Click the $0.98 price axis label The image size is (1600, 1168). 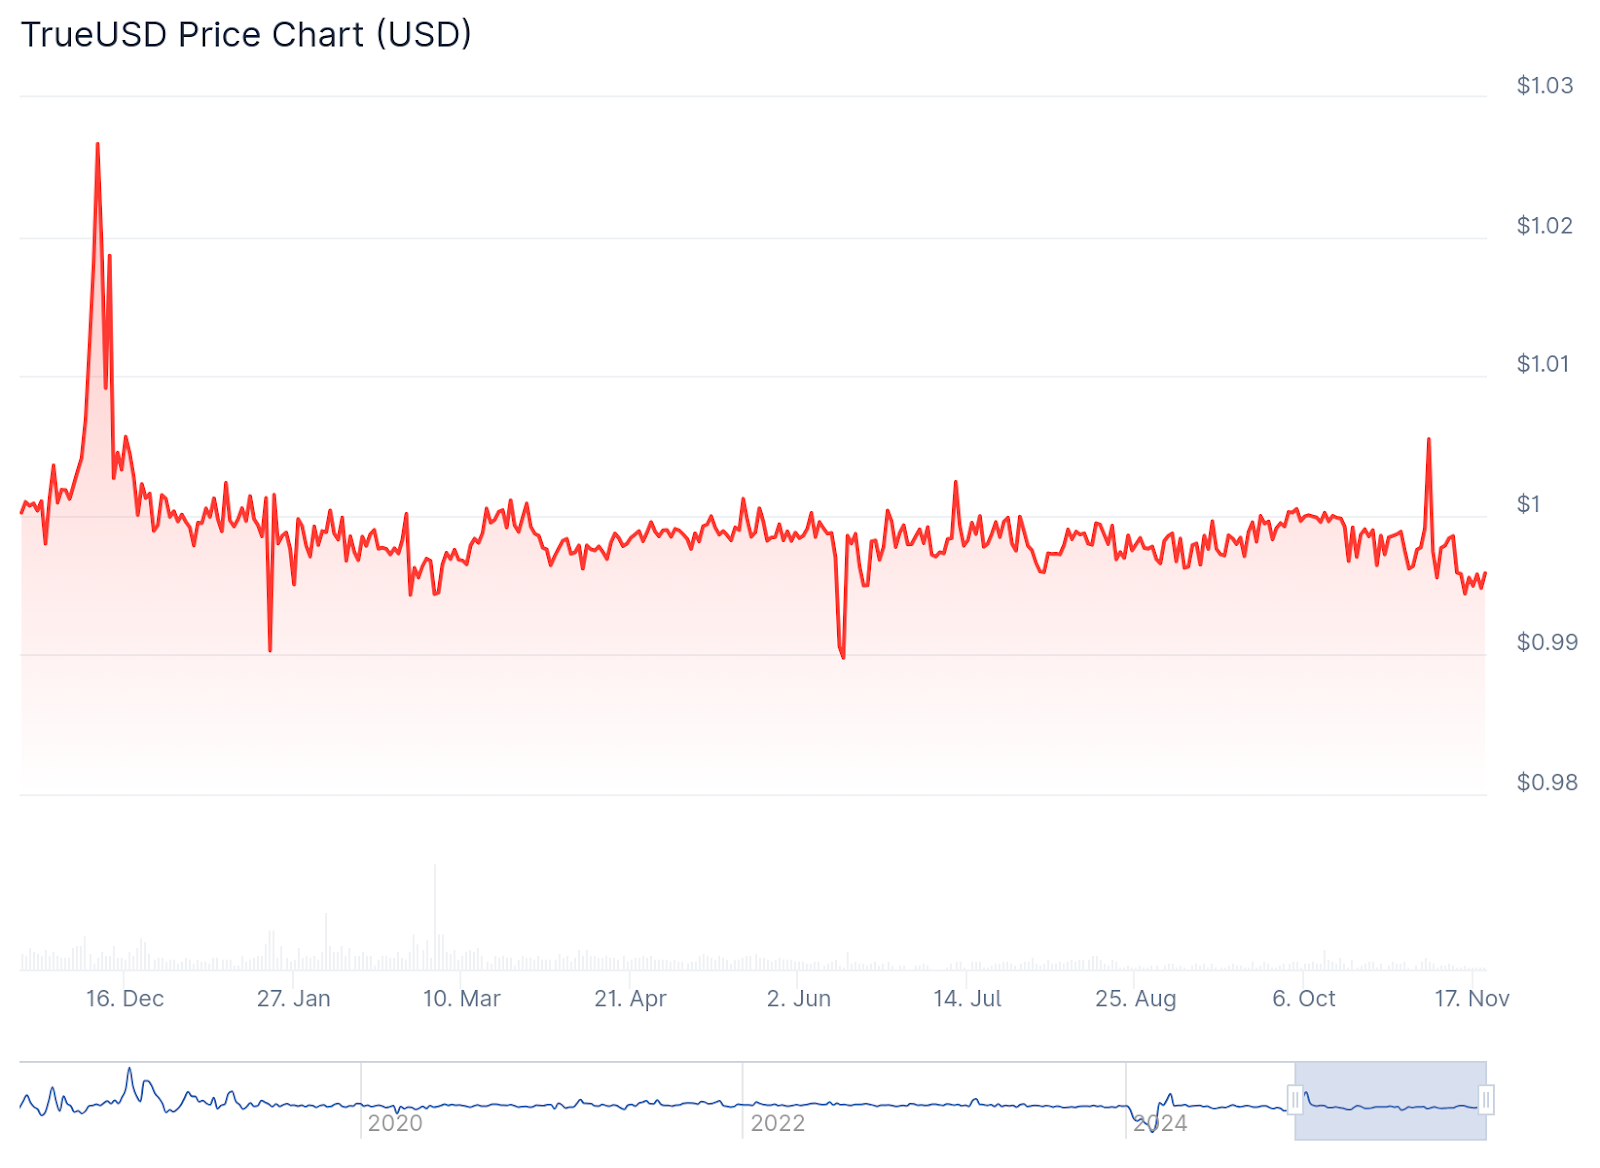pyautogui.click(x=1547, y=782)
